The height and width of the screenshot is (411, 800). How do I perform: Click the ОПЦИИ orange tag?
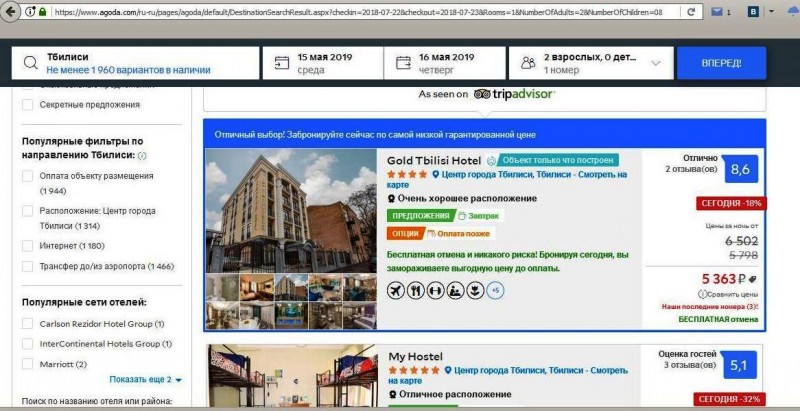406,234
